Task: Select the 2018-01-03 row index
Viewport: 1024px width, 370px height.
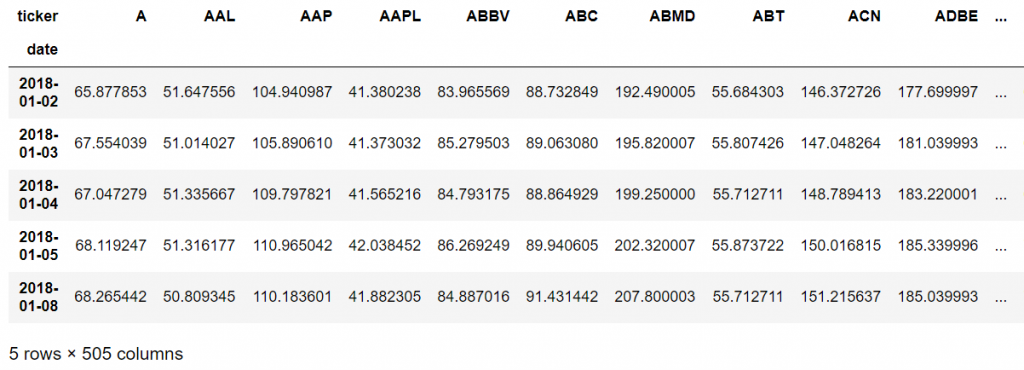Action: pos(39,143)
